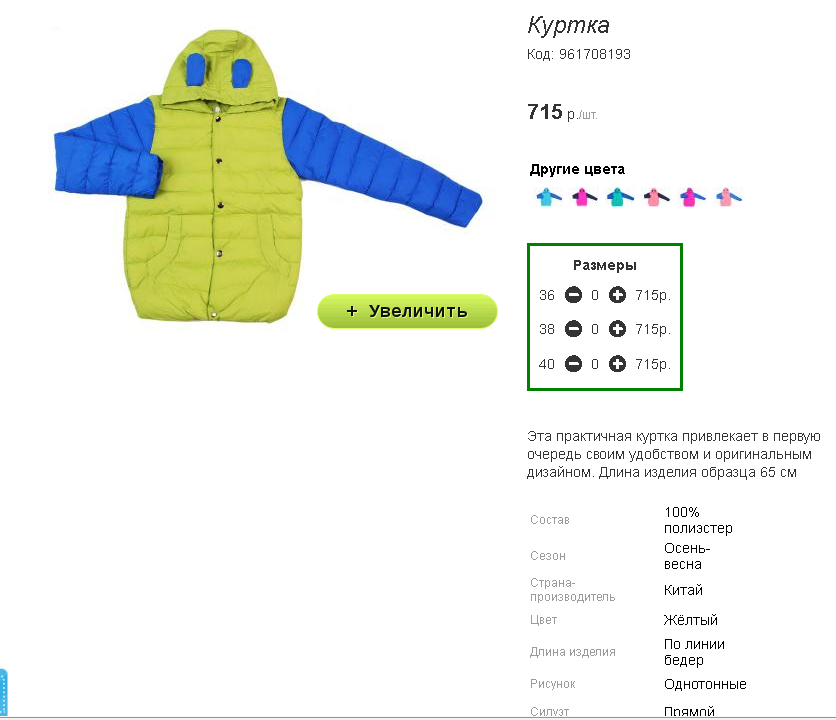The width and height of the screenshot is (836, 720).
Task: Click the product code 961708193
Action: tap(594, 54)
